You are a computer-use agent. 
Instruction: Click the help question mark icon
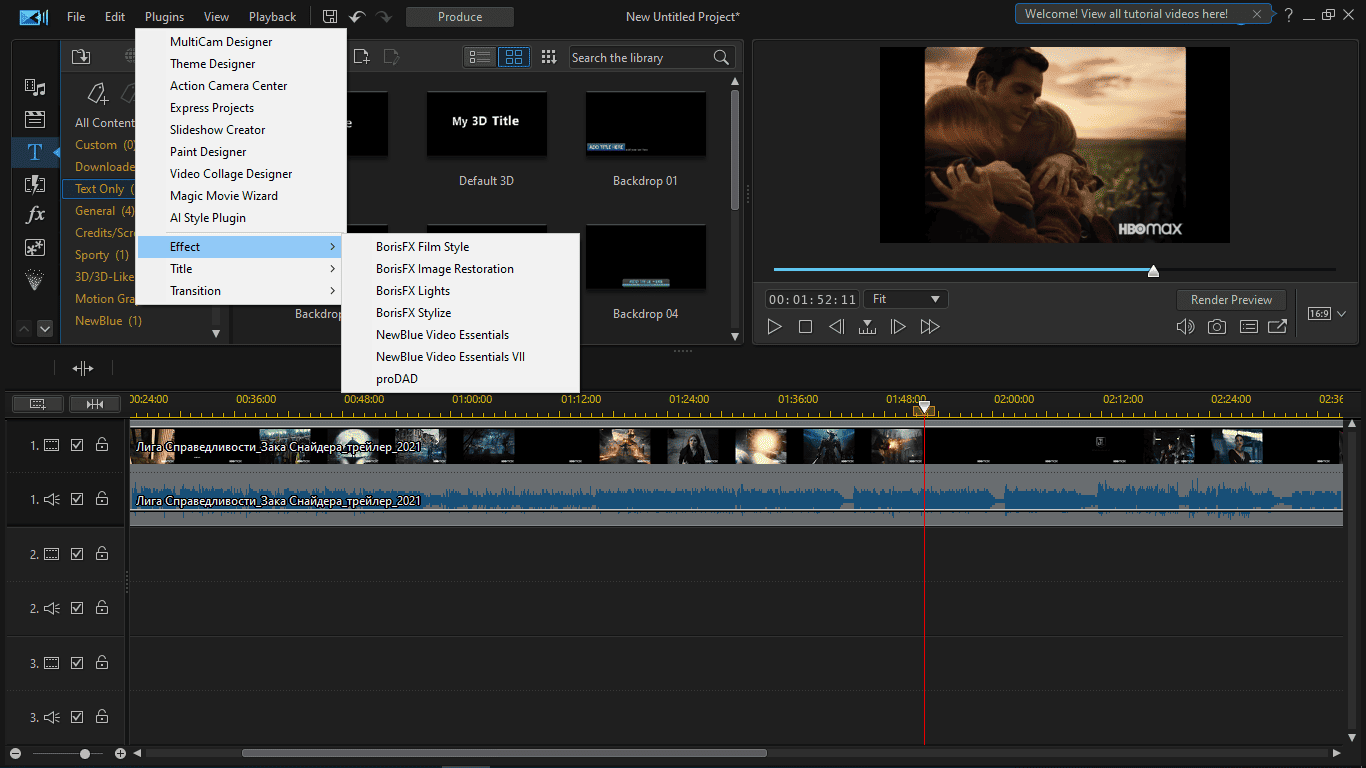1289,15
